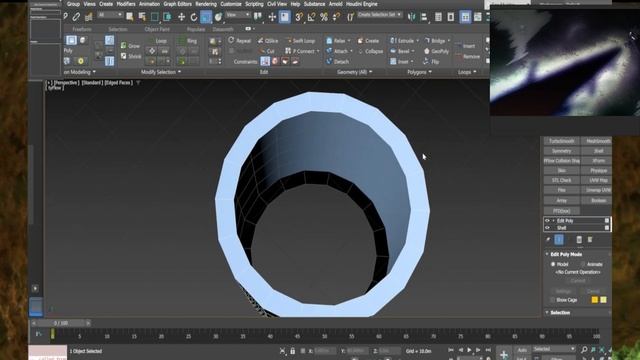The height and width of the screenshot is (360, 640).
Task: Click the Link tool icon in toolbar
Action: coord(76,17)
